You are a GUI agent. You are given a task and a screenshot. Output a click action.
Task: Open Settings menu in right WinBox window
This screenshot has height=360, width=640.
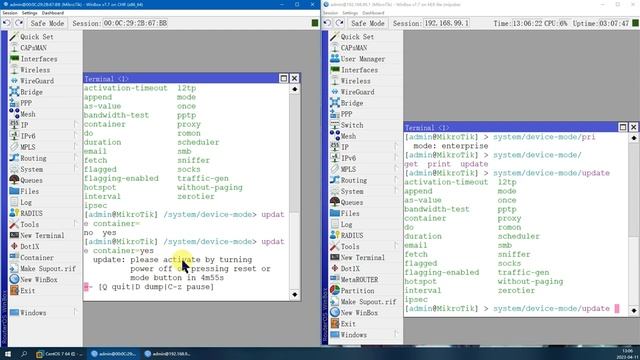[x=350, y=13]
